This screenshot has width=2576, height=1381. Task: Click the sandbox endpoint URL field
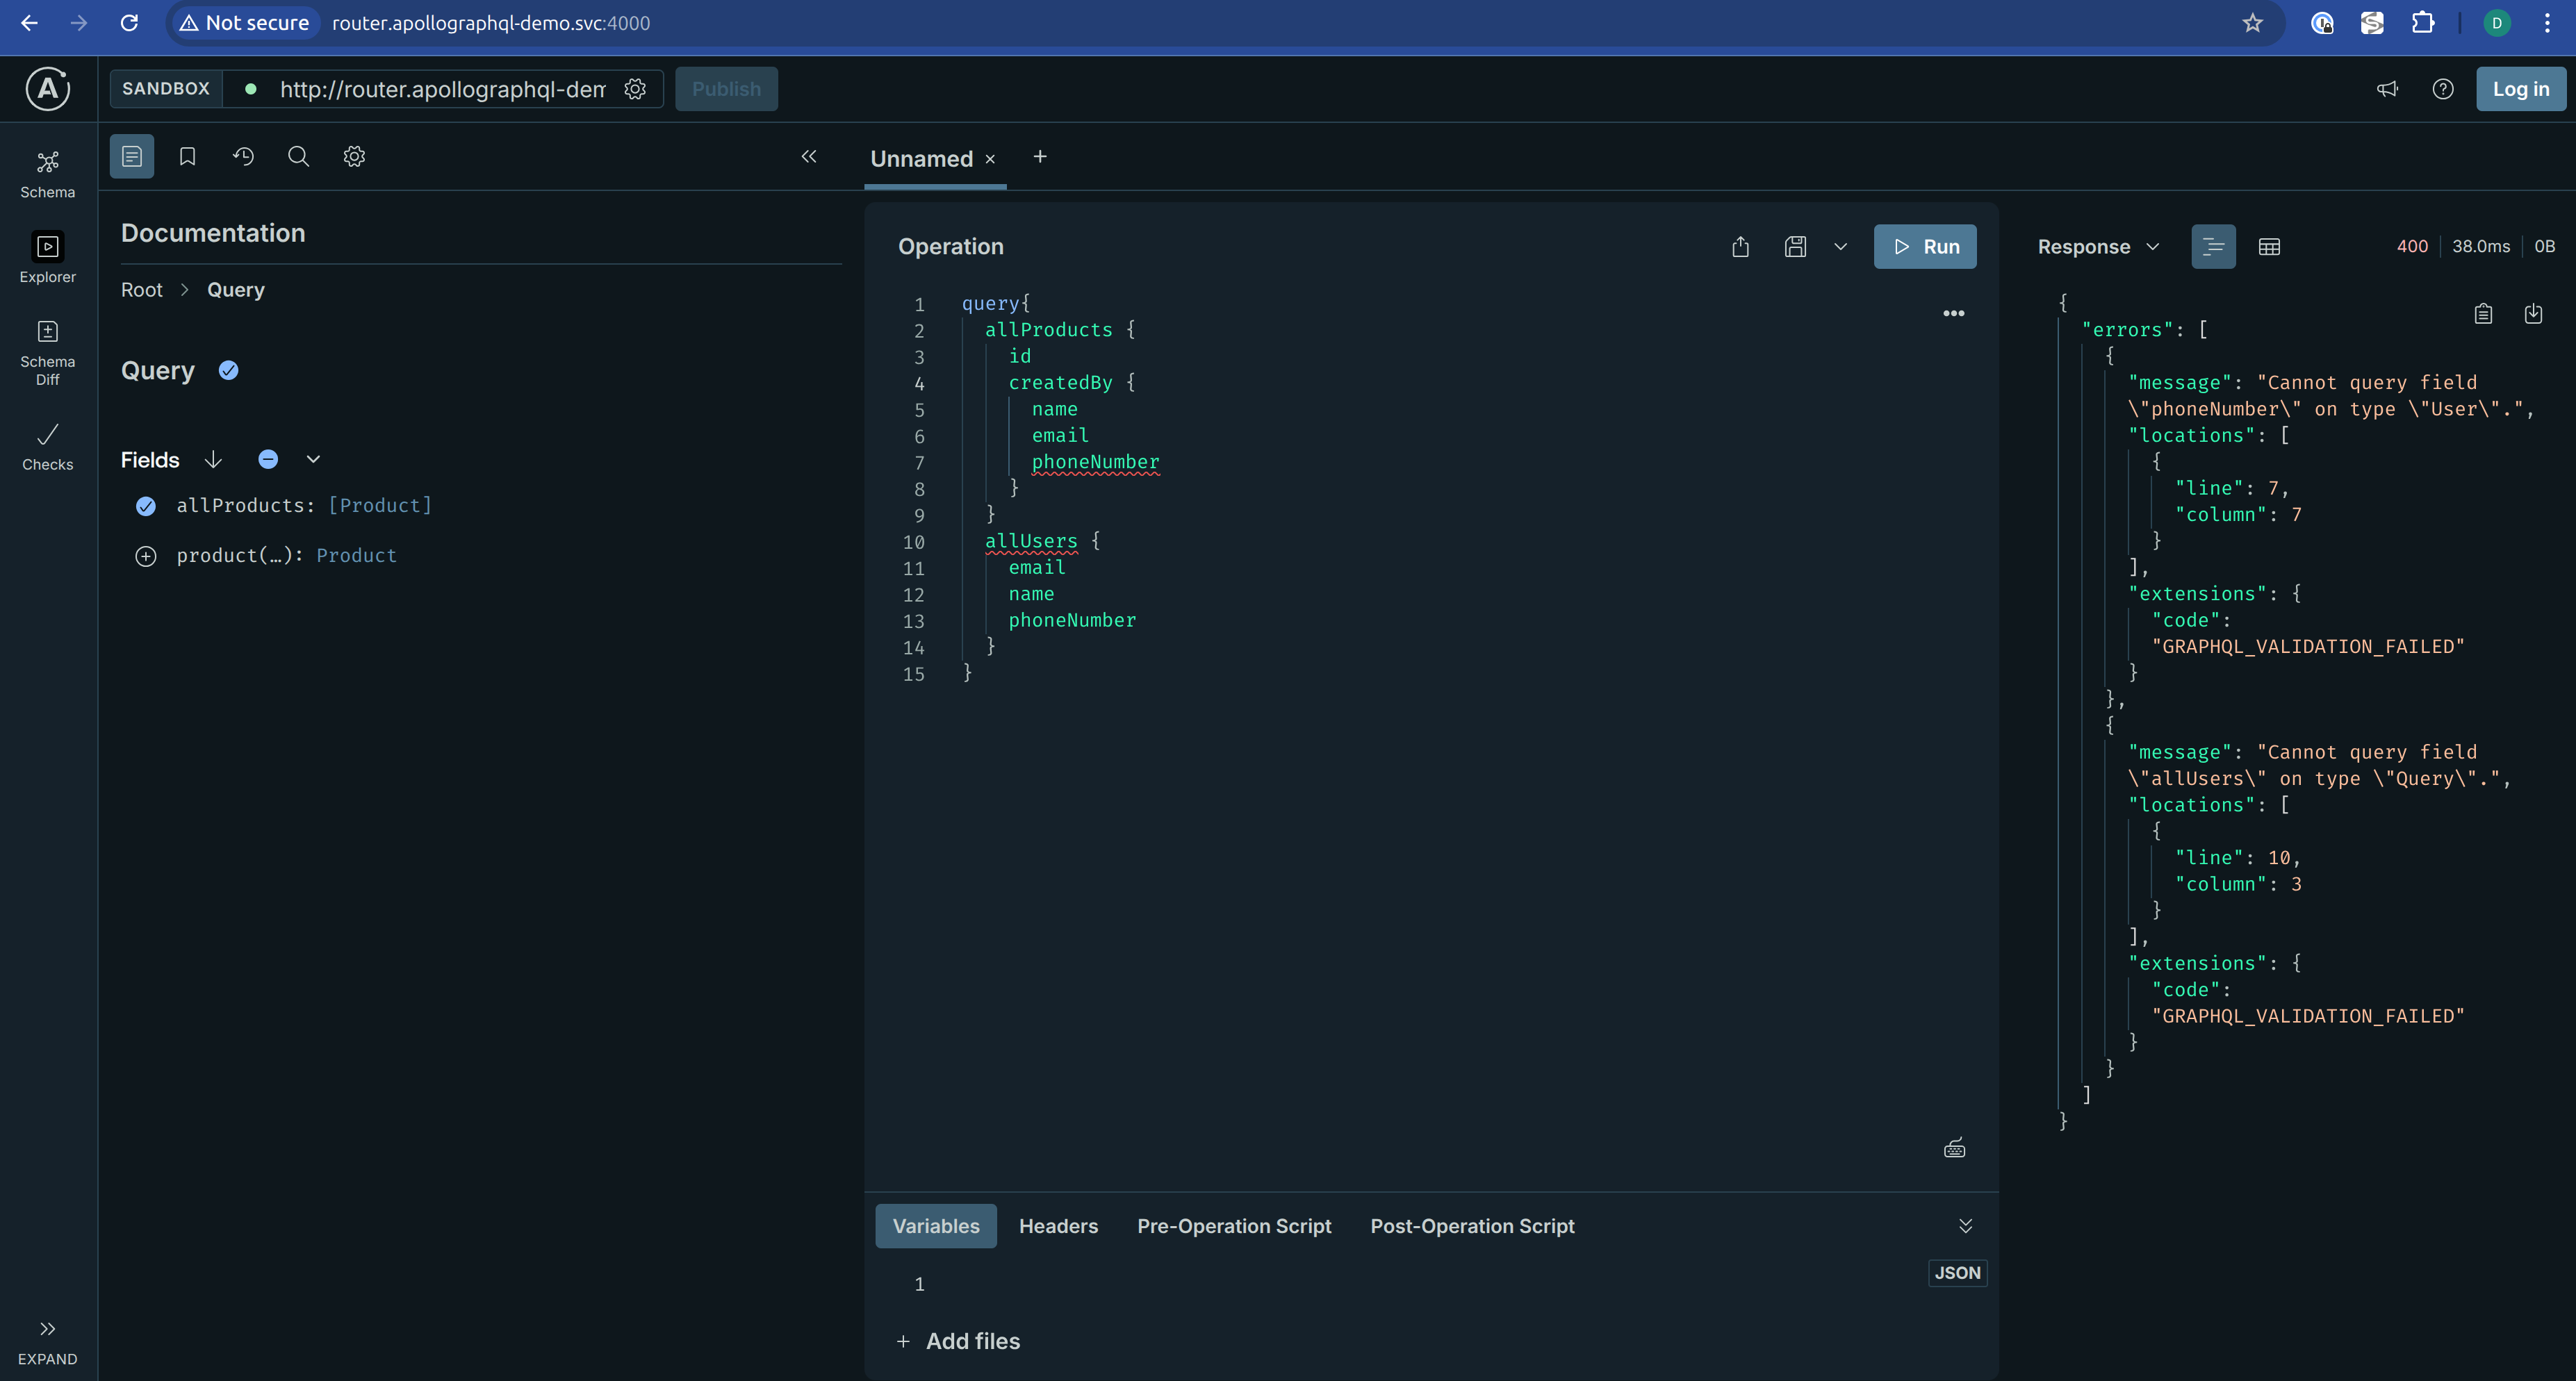point(442,89)
